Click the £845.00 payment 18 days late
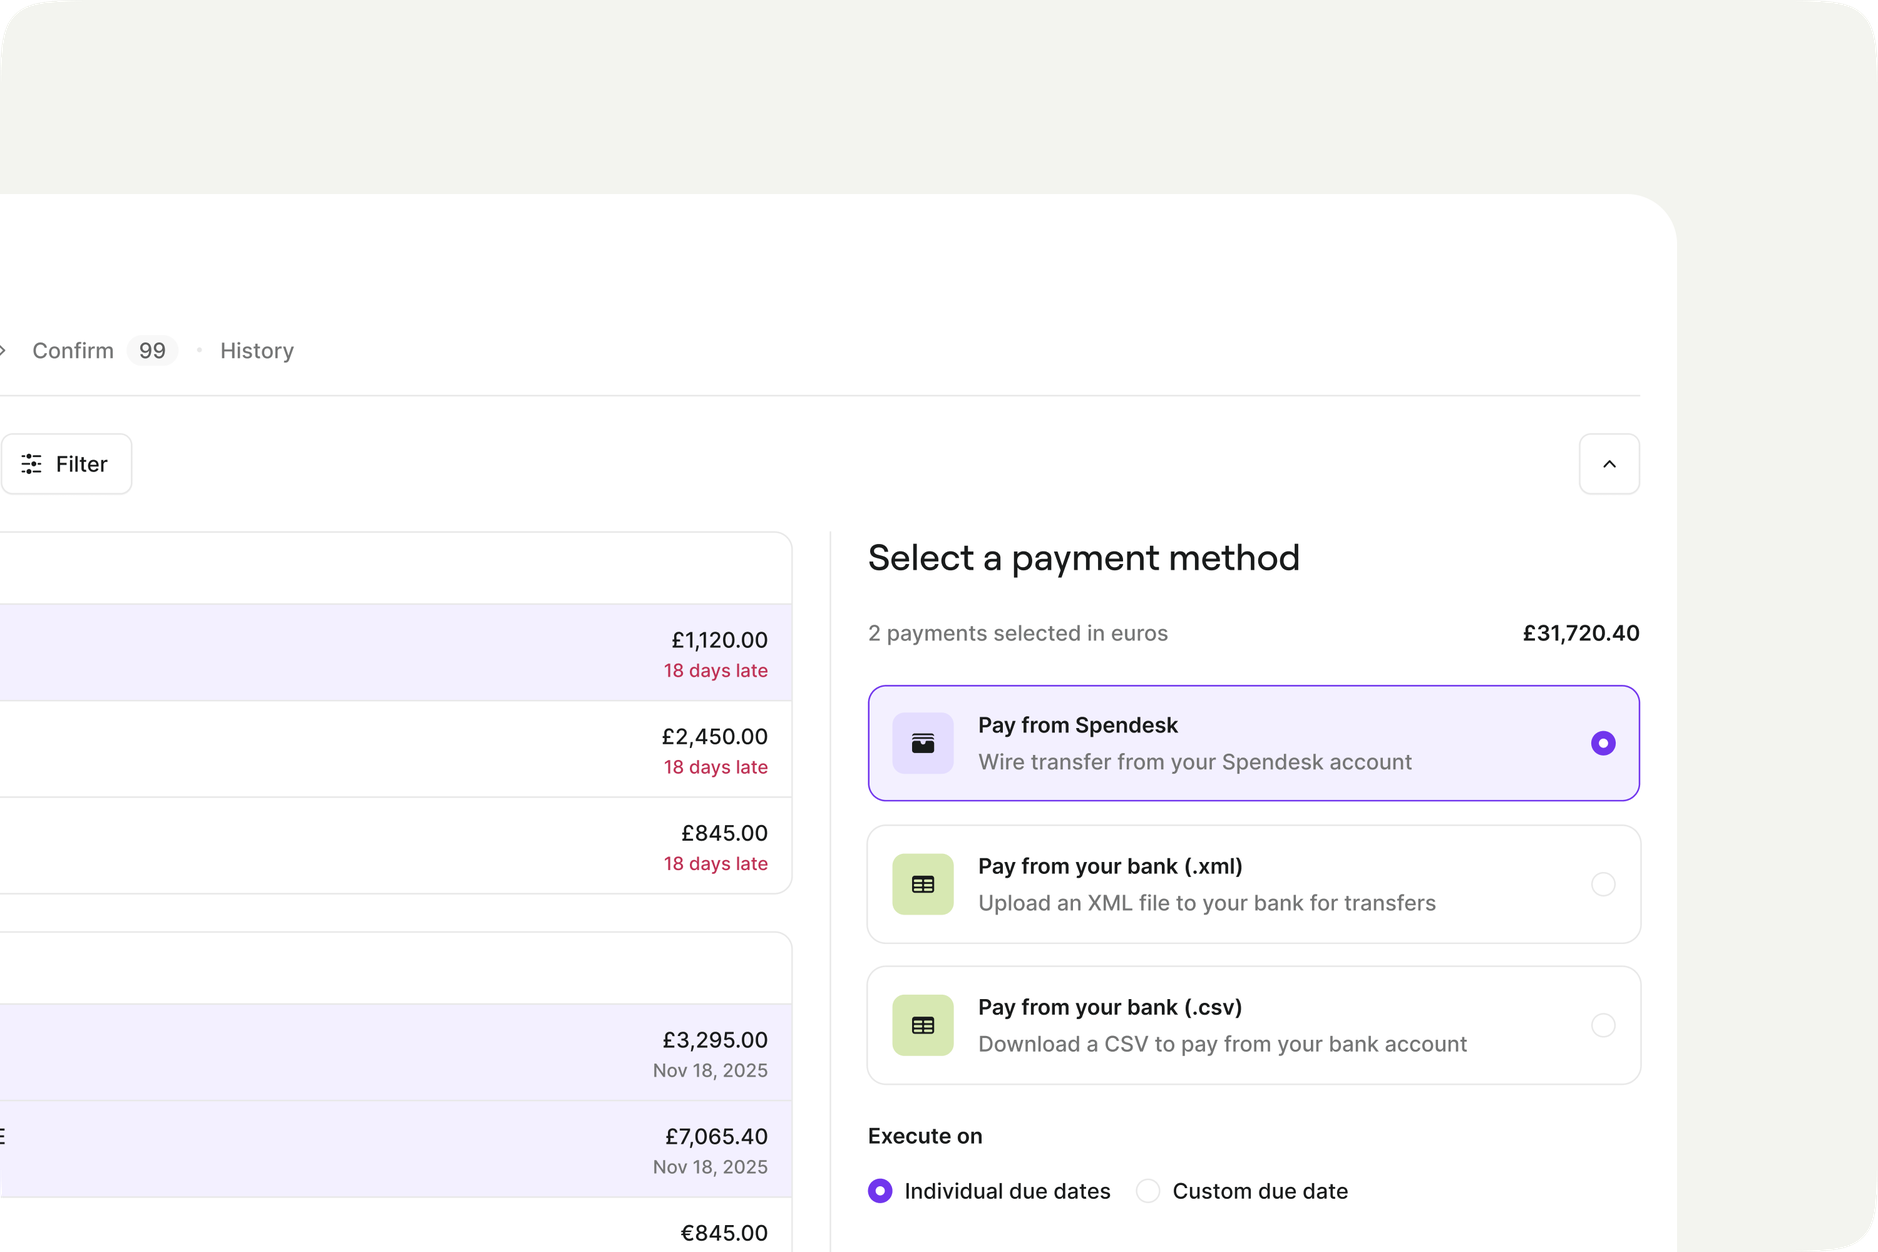This screenshot has height=1252, width=1878. (x=400, y=846)
